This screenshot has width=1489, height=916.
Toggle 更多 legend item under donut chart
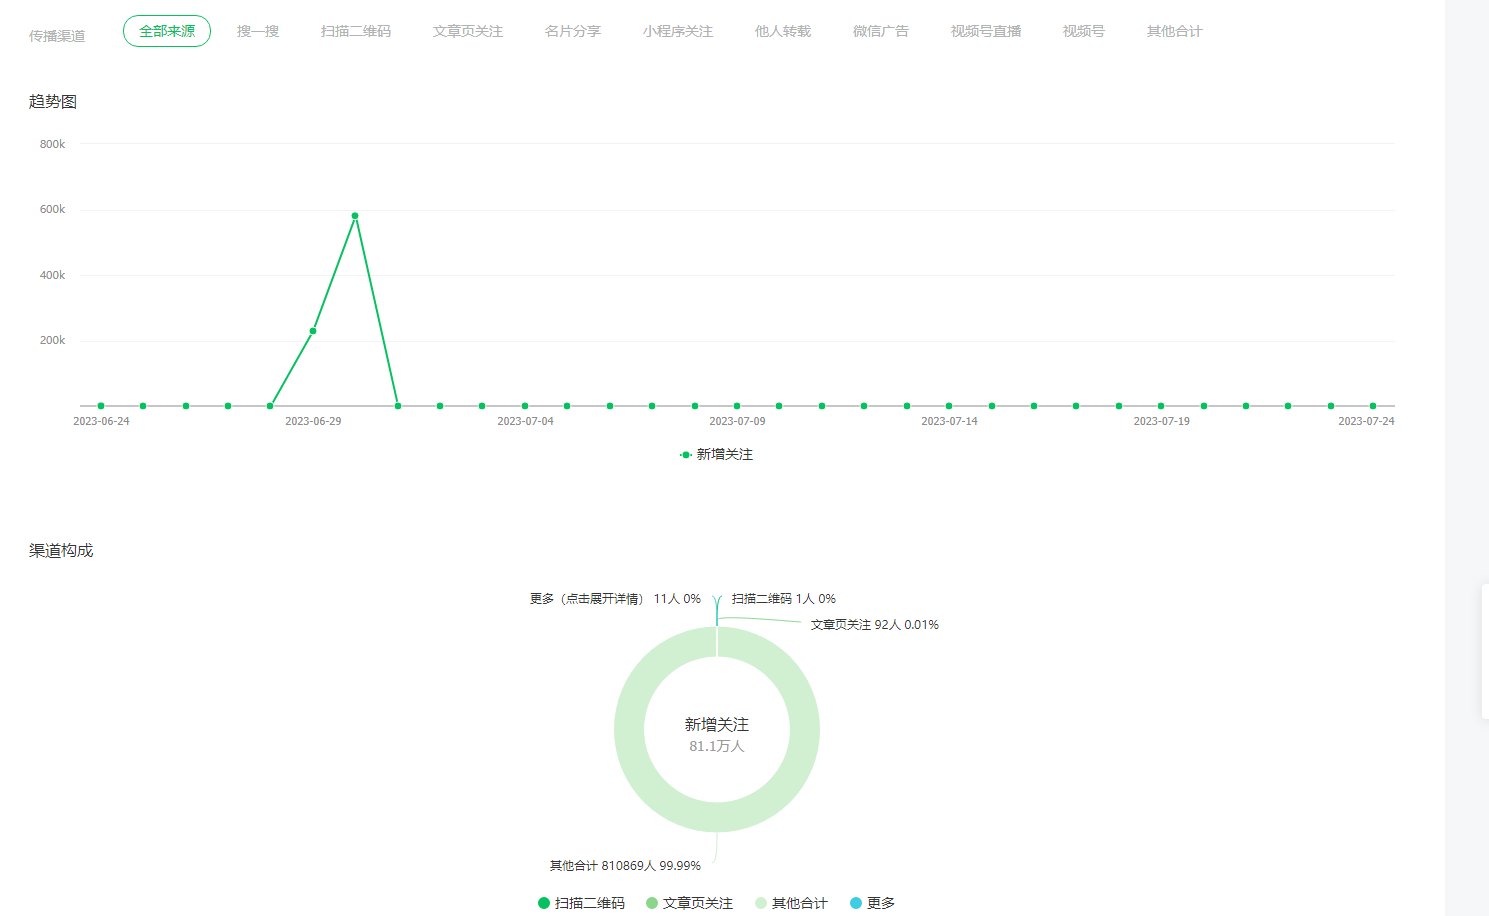tap(872, 903)
